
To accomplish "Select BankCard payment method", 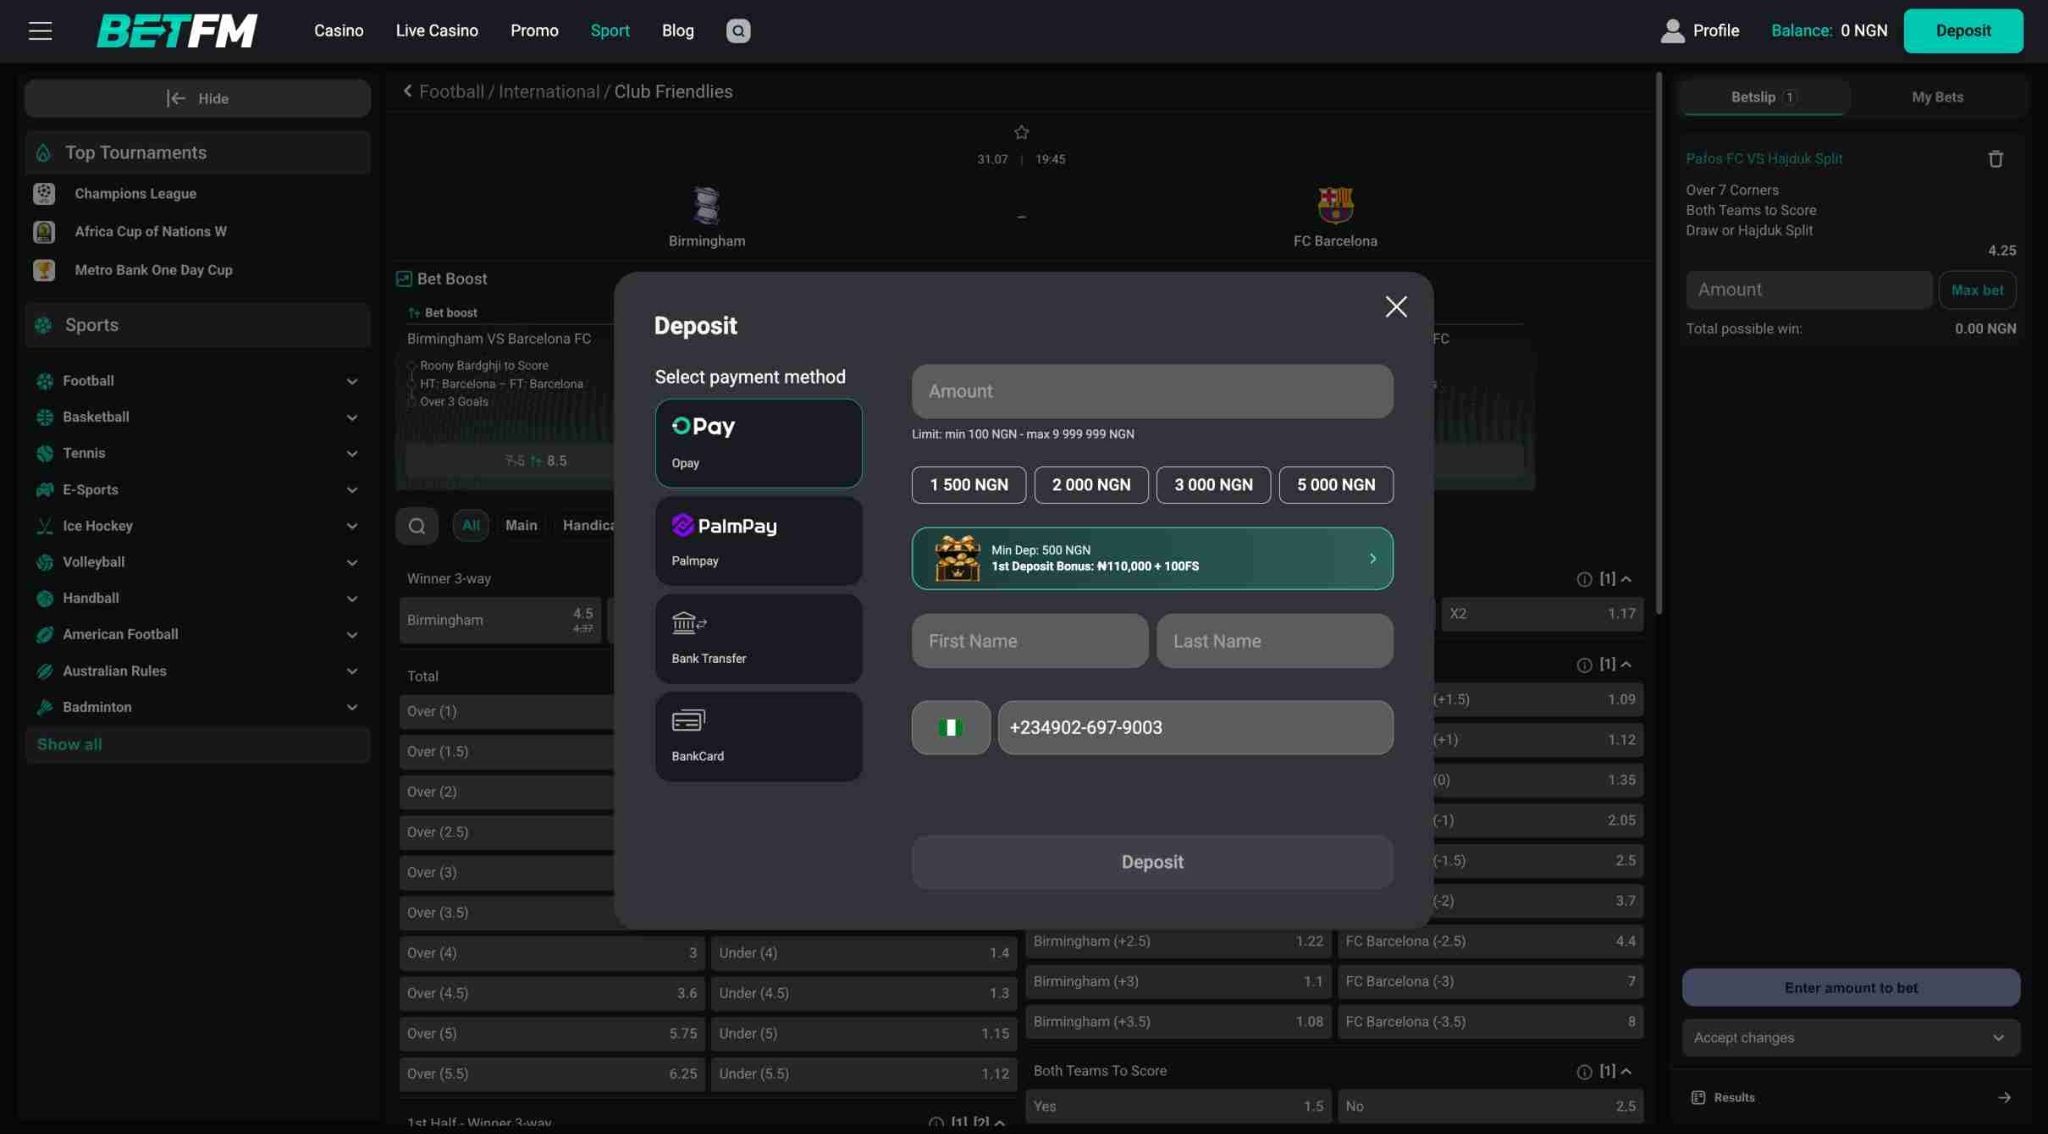I will pyautogui.click(x=758, y=737).
